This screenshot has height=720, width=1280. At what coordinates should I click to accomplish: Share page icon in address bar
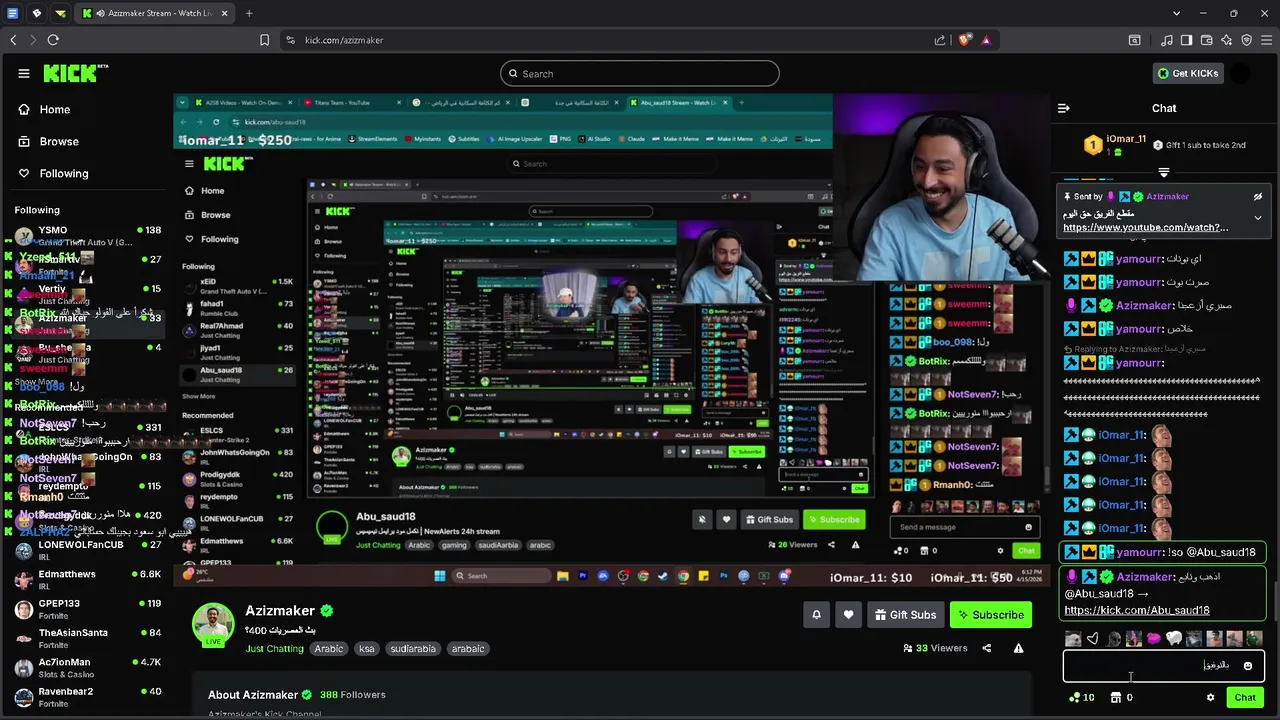pyautogui.click(x=940, y=40)
